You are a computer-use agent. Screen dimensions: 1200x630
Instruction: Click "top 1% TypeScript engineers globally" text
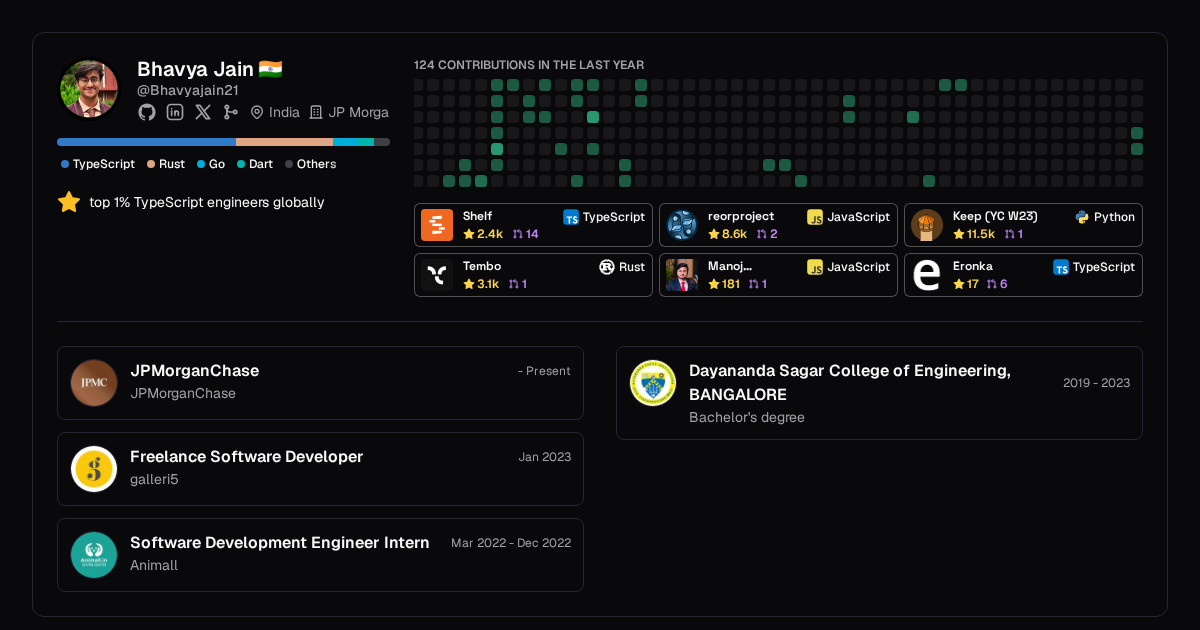(x=207, y=202)
